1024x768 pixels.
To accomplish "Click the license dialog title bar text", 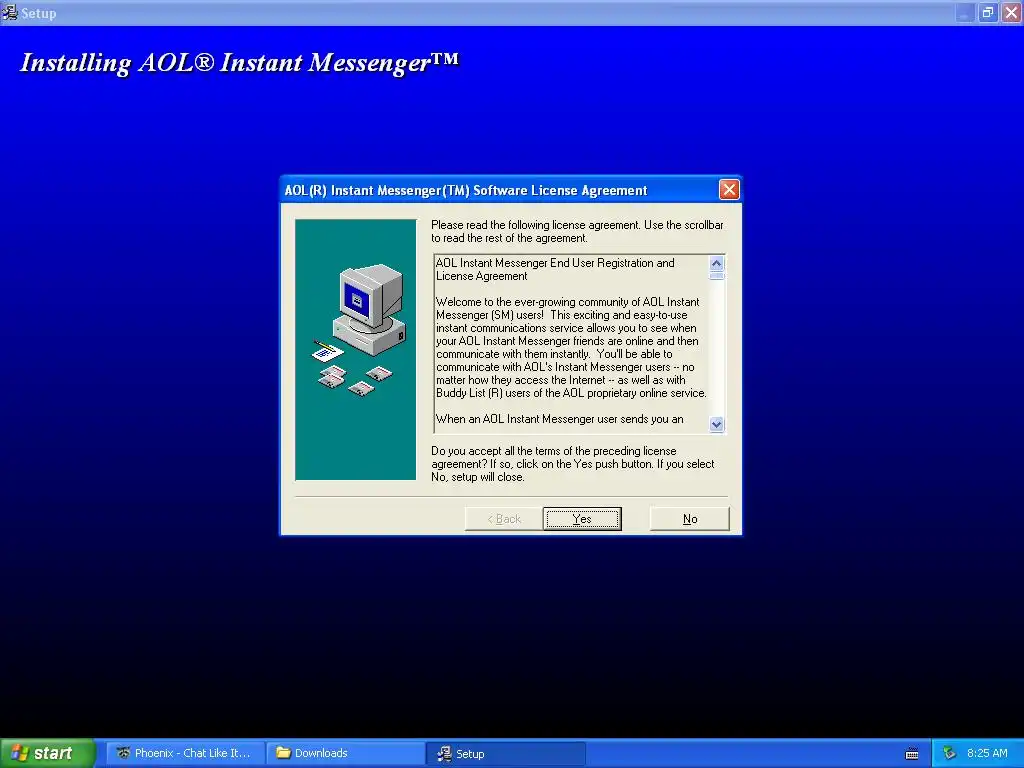I will 466,190.
